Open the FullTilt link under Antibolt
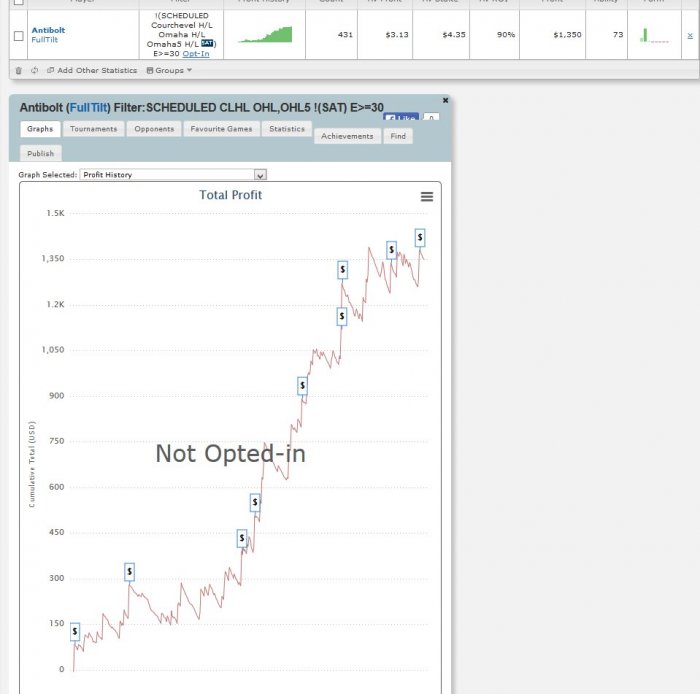Viewport: 700px width, 694px height. [x=45, y=40]
